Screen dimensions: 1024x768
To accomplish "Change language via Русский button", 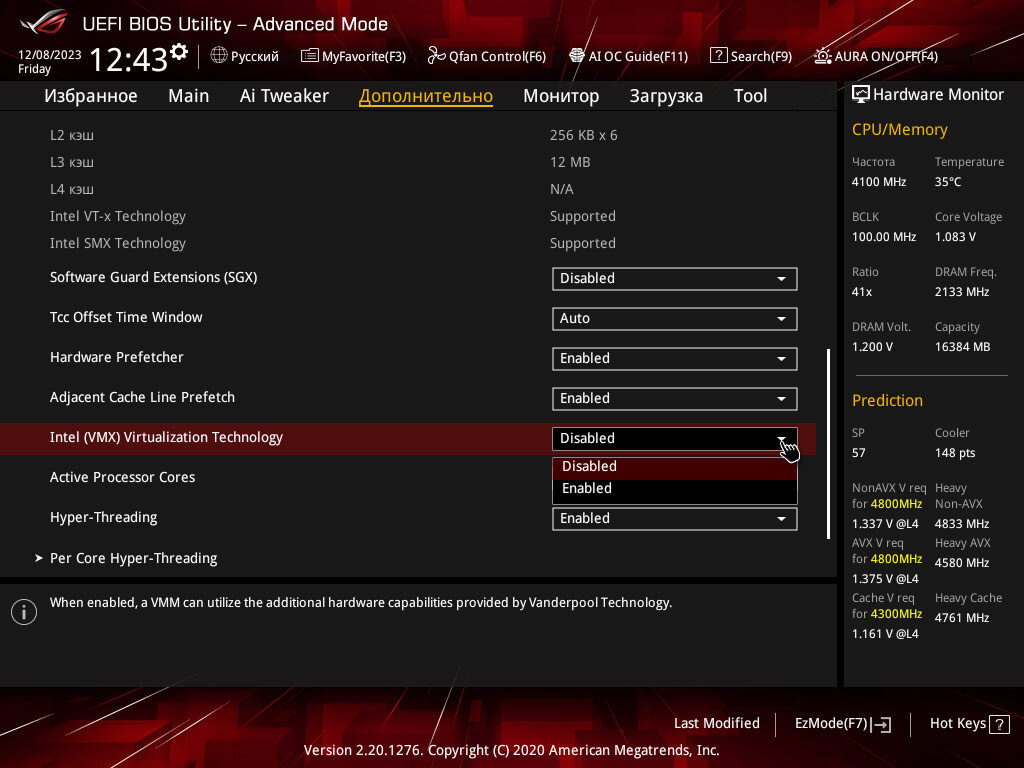I will point(245,56).
